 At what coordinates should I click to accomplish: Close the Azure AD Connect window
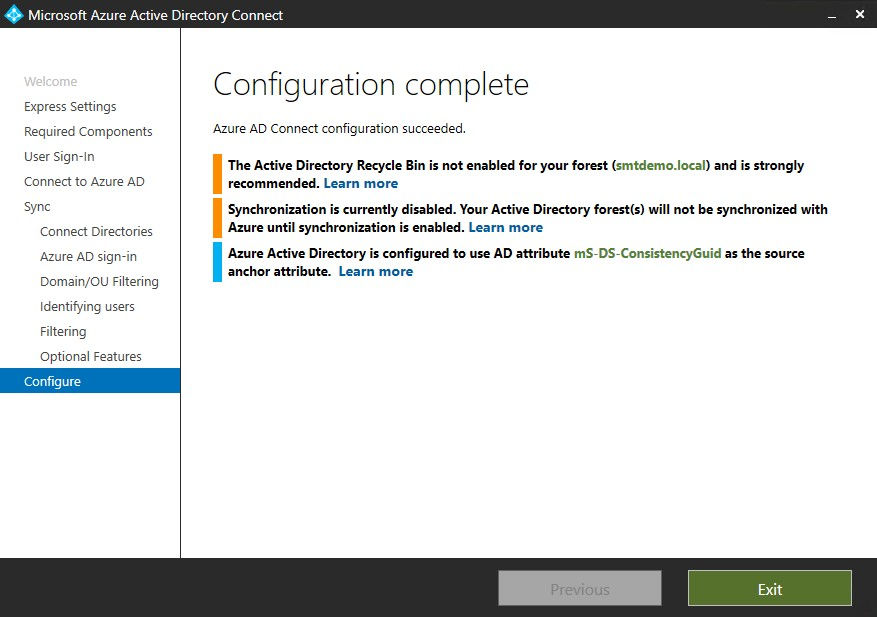[860, 15]
